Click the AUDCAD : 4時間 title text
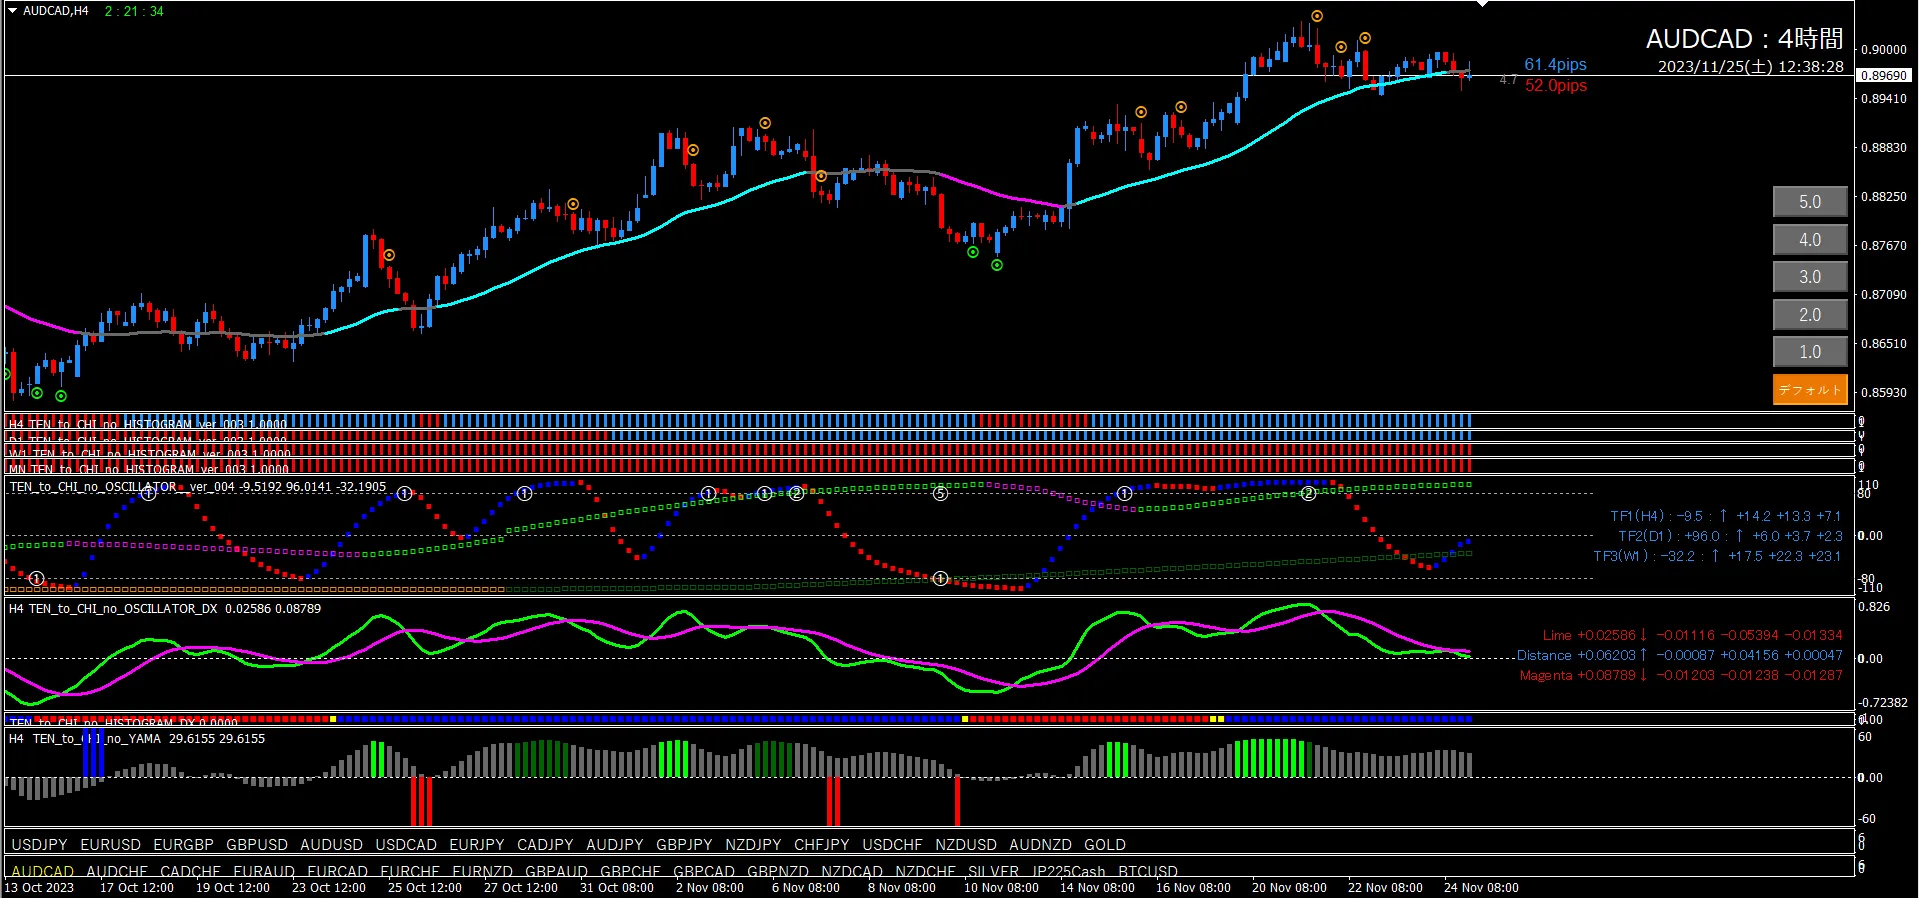1920x898 pixels. (1745, 39)
